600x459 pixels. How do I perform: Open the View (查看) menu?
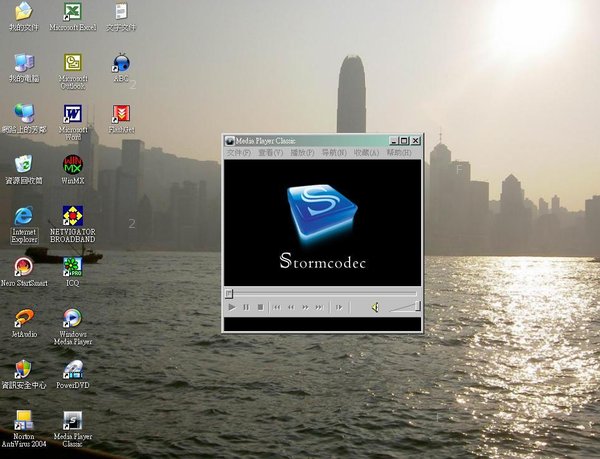271,153
